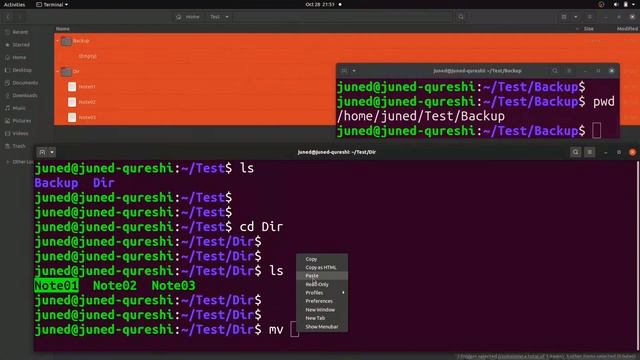Click Note03 in the terminal ls output
The width and height of the screenshot is (640, 360).
173,286
